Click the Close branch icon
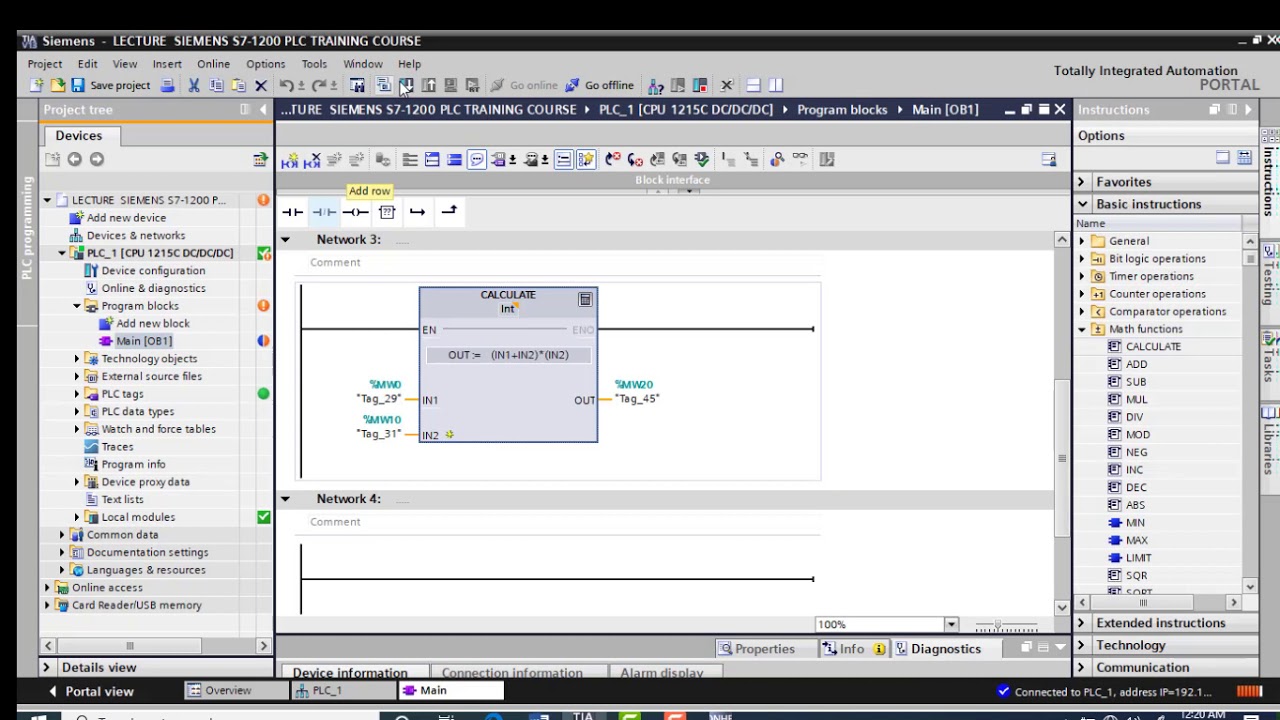The image size is (1280, 720). 449,210
